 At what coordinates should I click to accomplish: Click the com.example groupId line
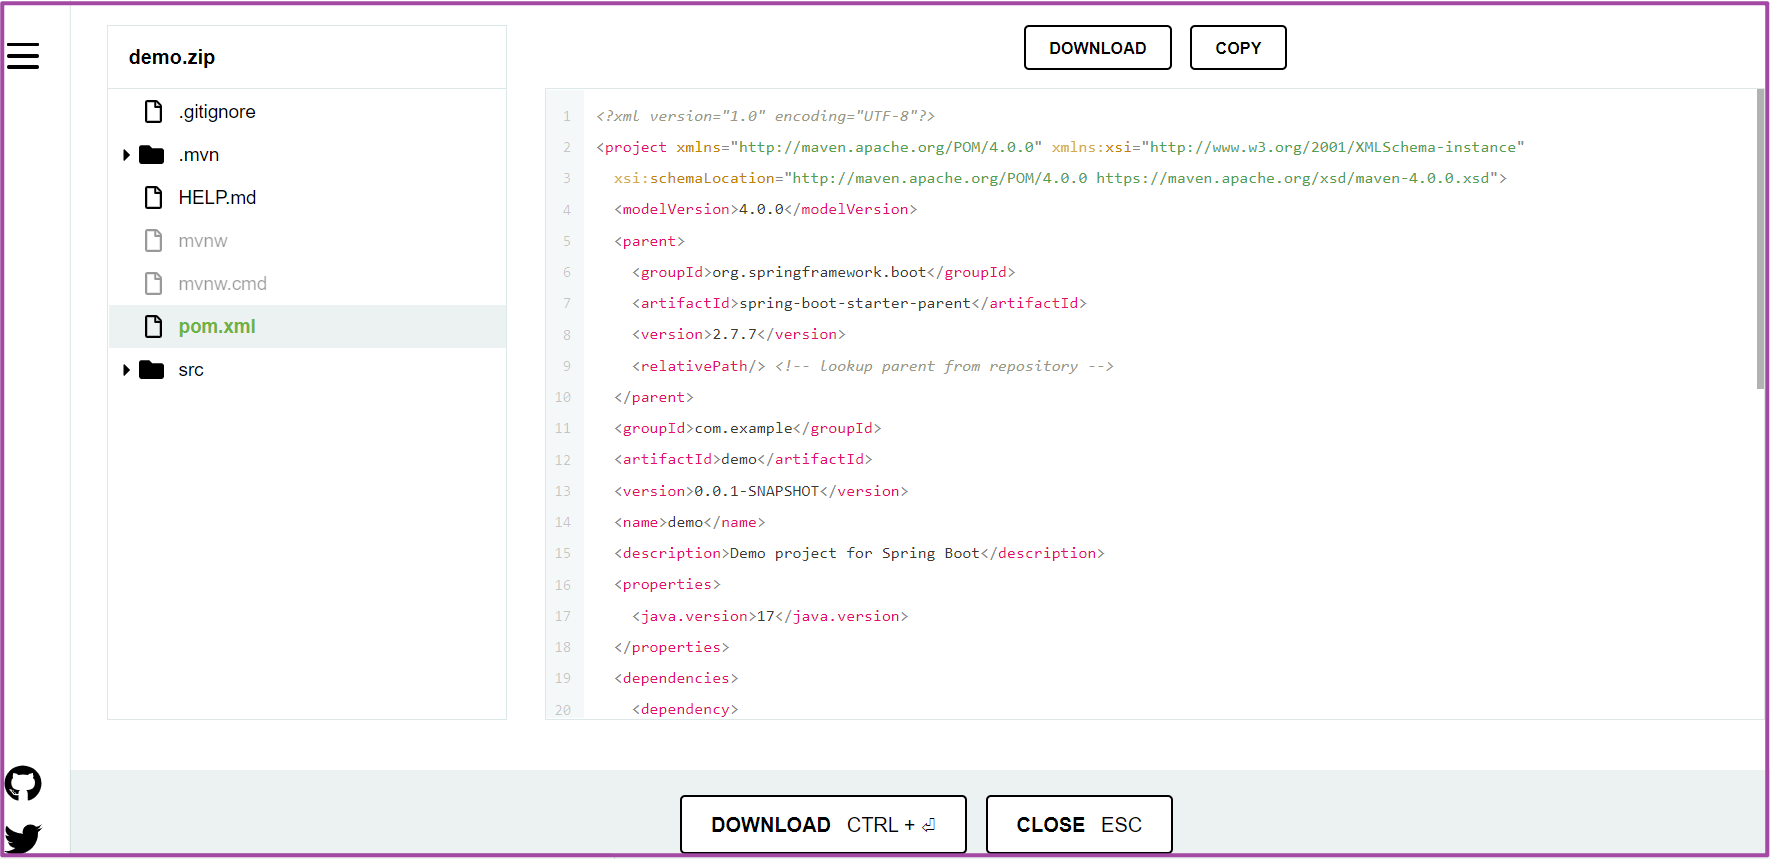point(747,428)
